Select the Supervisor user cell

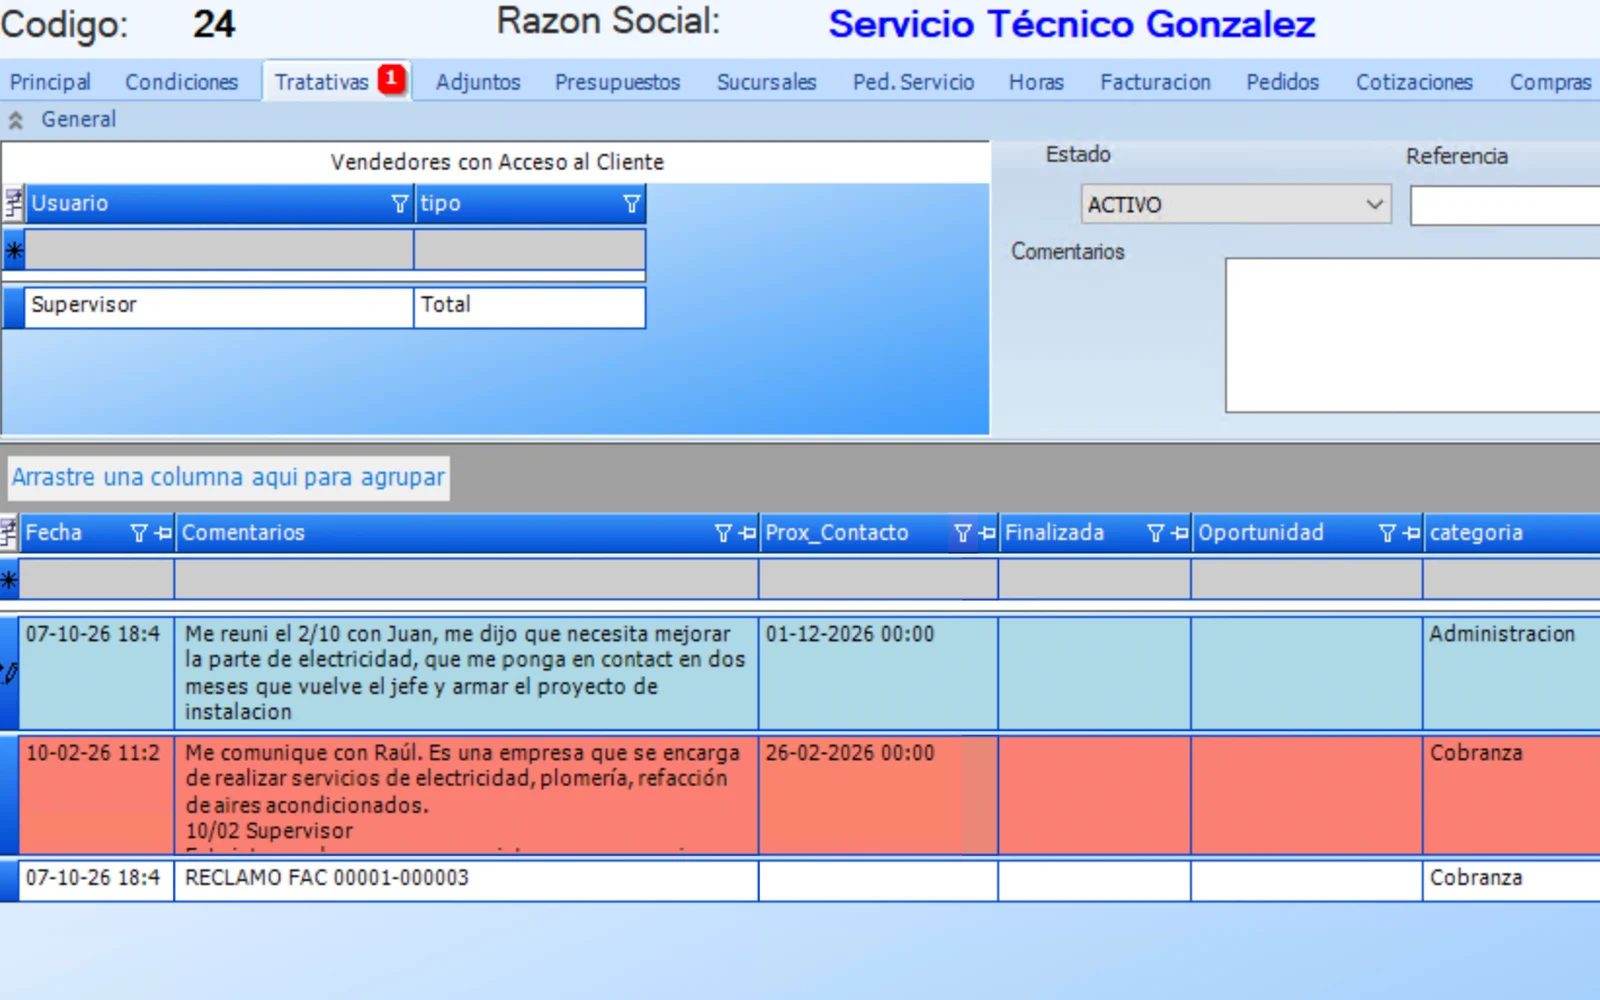pyautogui.click(x=219, y=307)
